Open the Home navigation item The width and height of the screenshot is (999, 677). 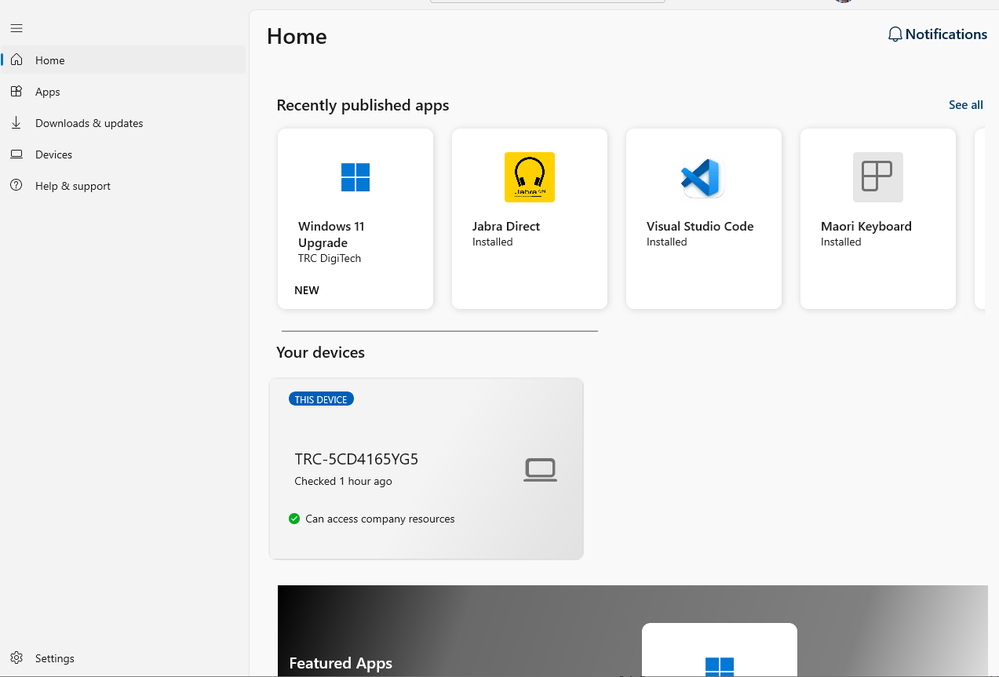(x=124, y=60)
